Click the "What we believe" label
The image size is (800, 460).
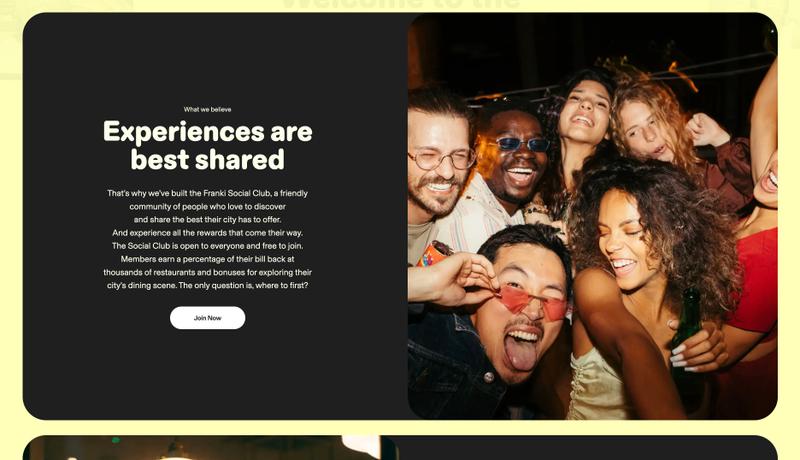coord(207,109)
